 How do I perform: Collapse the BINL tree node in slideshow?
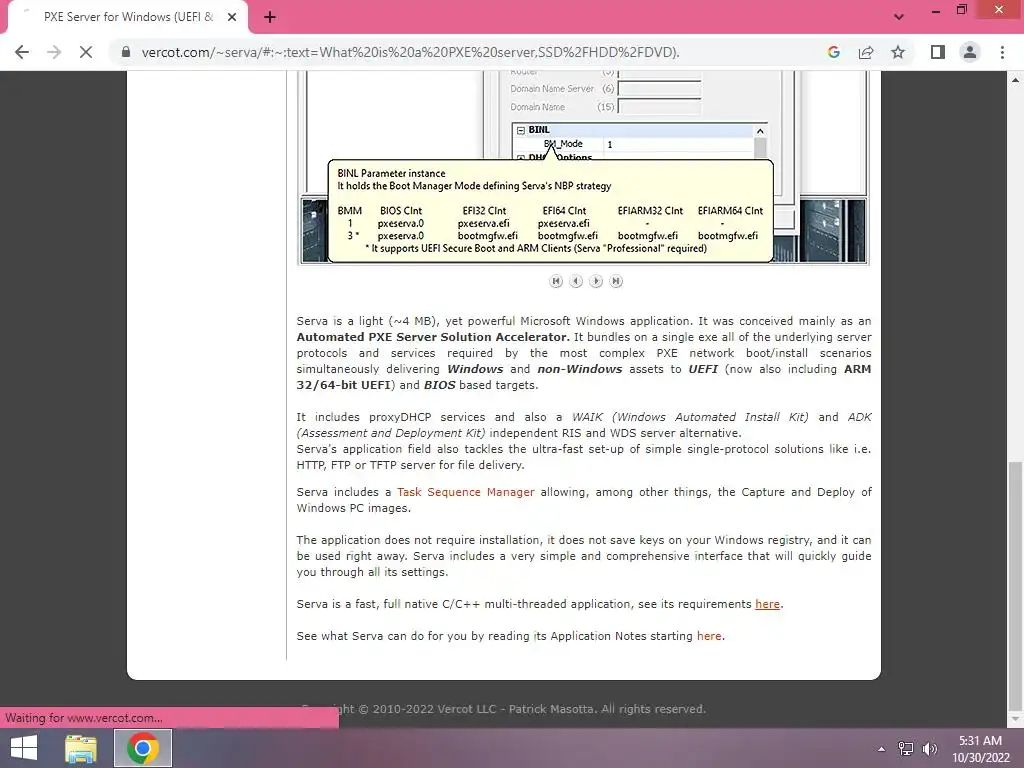520,130
